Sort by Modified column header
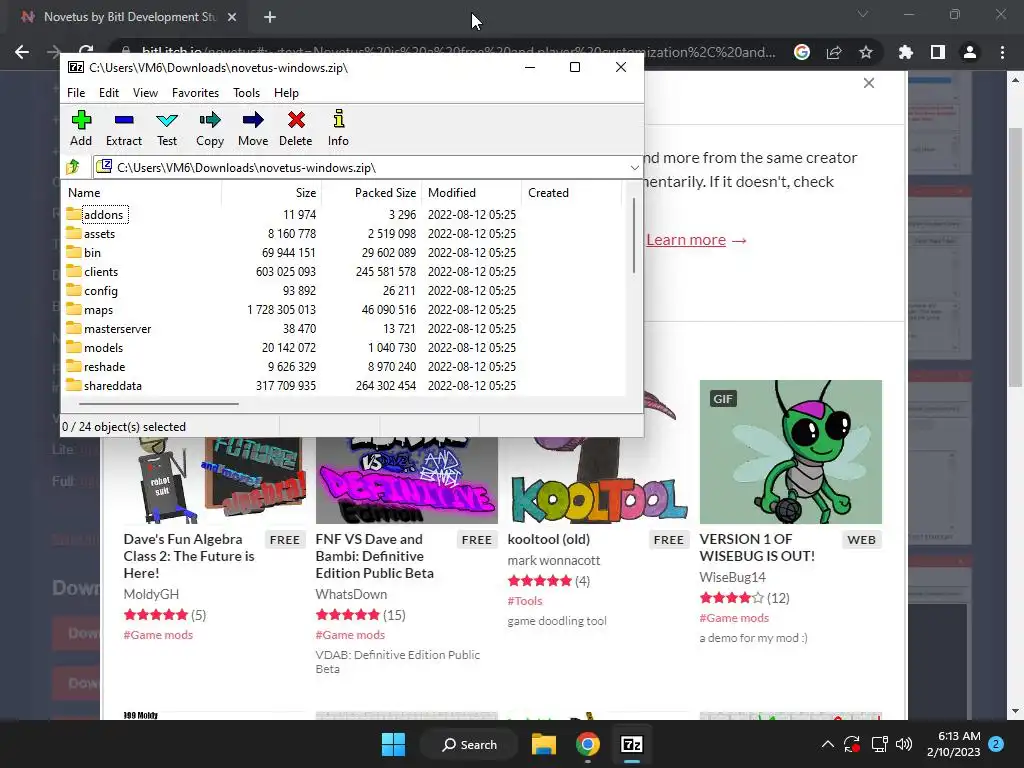Viewport: 1024px width, 768px height. coord(472,193)
